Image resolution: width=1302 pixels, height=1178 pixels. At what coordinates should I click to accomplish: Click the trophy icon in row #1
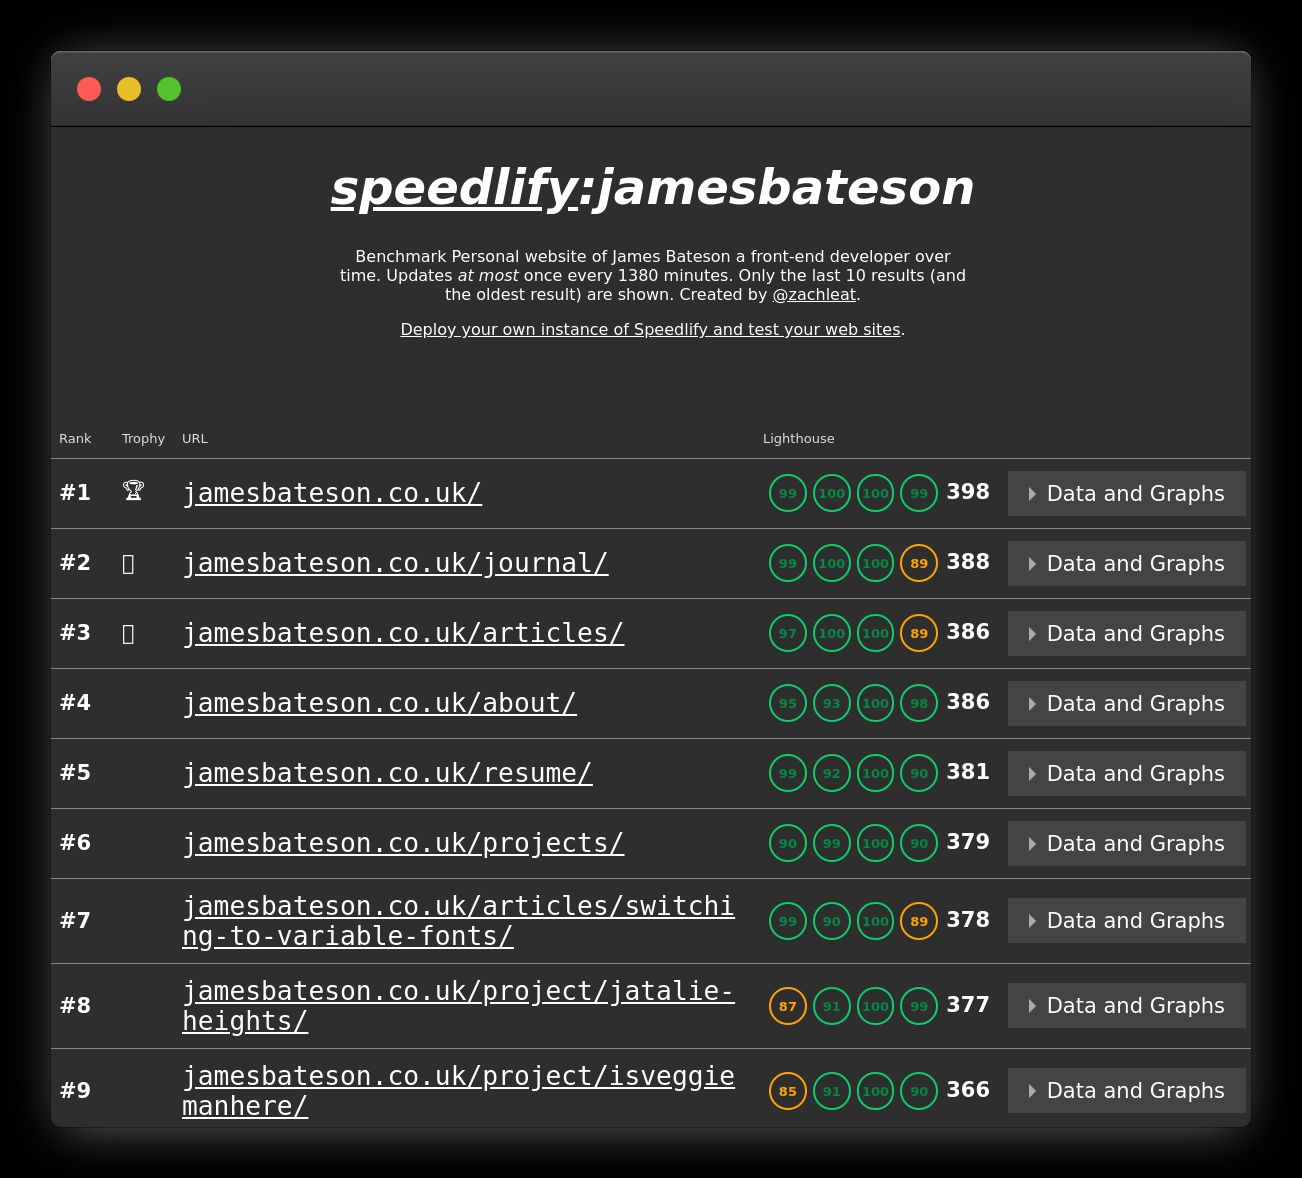click(133, 491)
